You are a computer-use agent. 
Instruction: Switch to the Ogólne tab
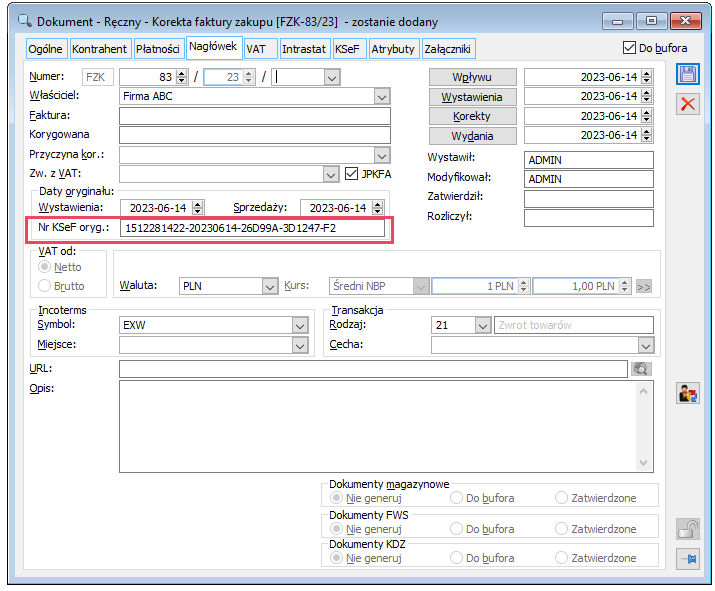(x=45, y=49)
